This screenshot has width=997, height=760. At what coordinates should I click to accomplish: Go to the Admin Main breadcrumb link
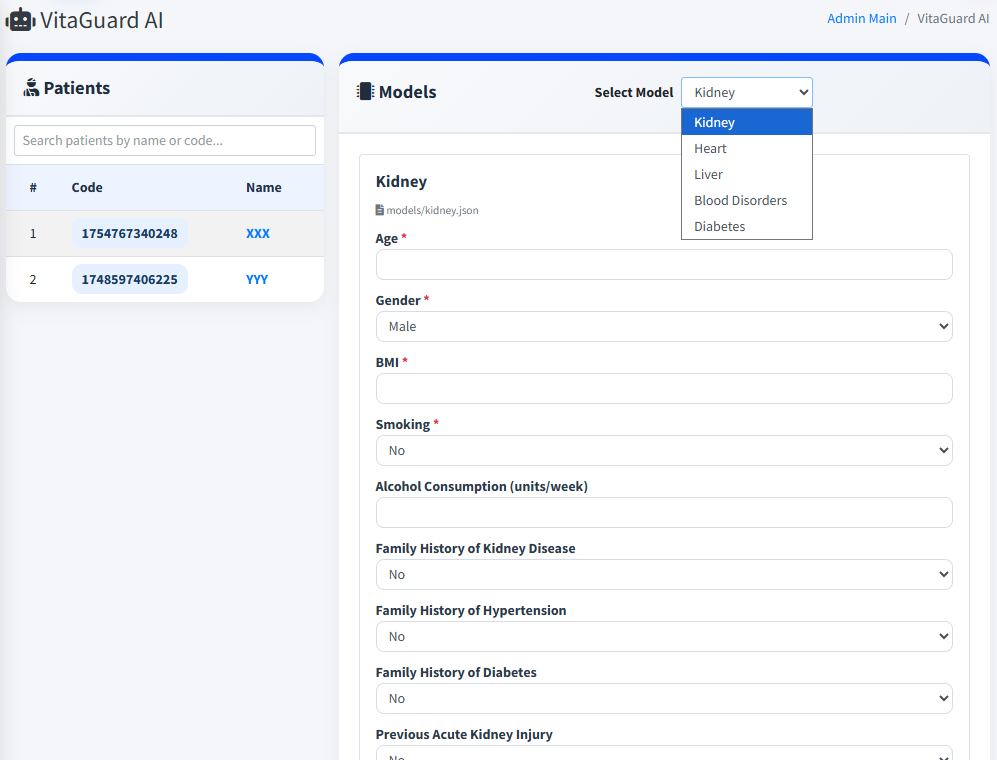click(x=861, y=18)
